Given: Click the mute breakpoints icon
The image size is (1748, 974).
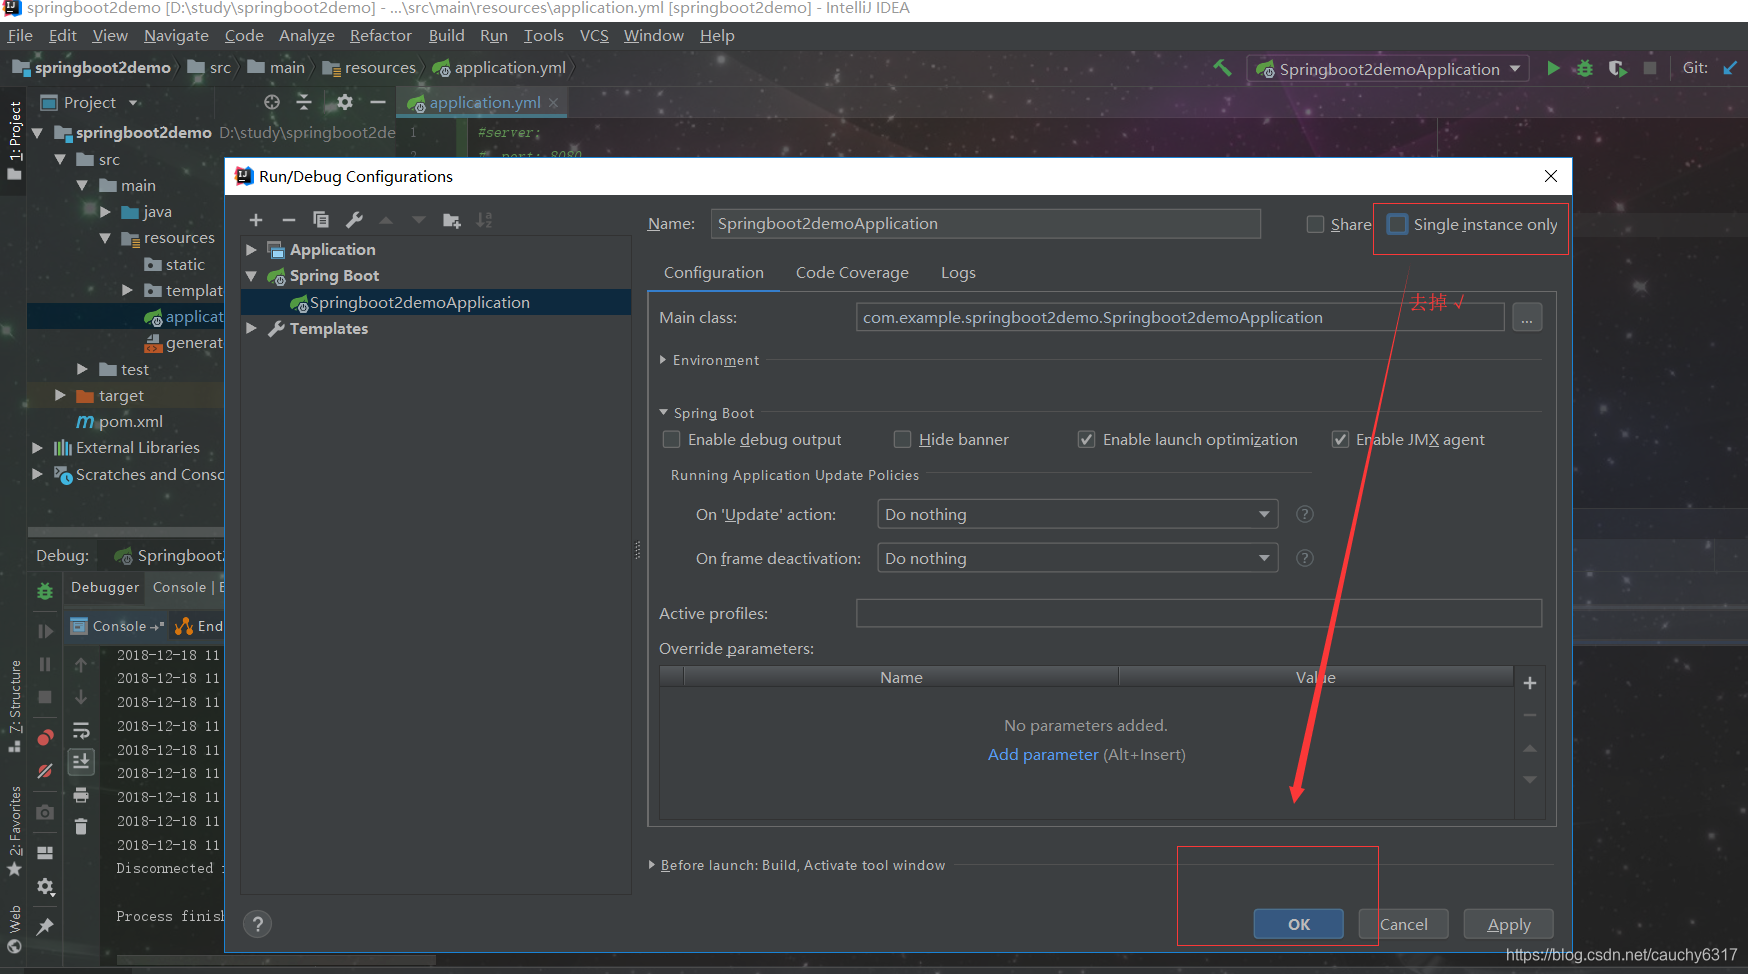Looking at the screenshot, I should tap(45, 771).
